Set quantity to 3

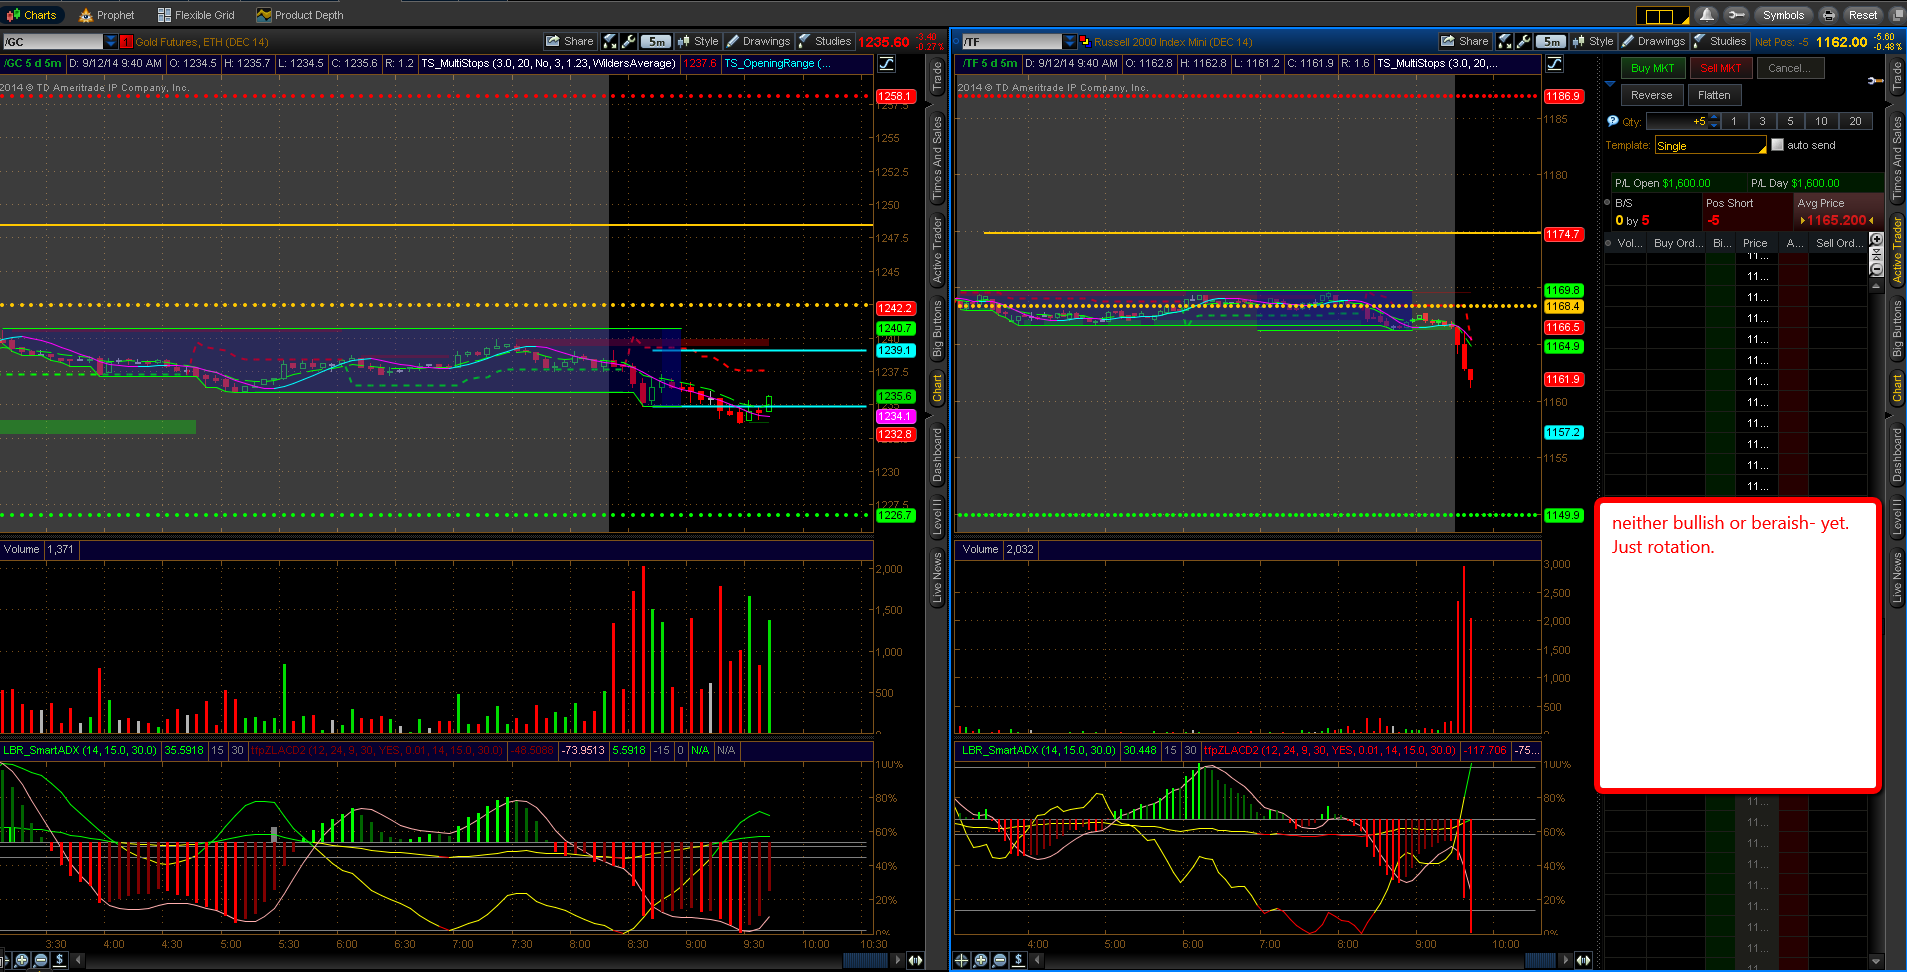click(x=1762, y=121)
